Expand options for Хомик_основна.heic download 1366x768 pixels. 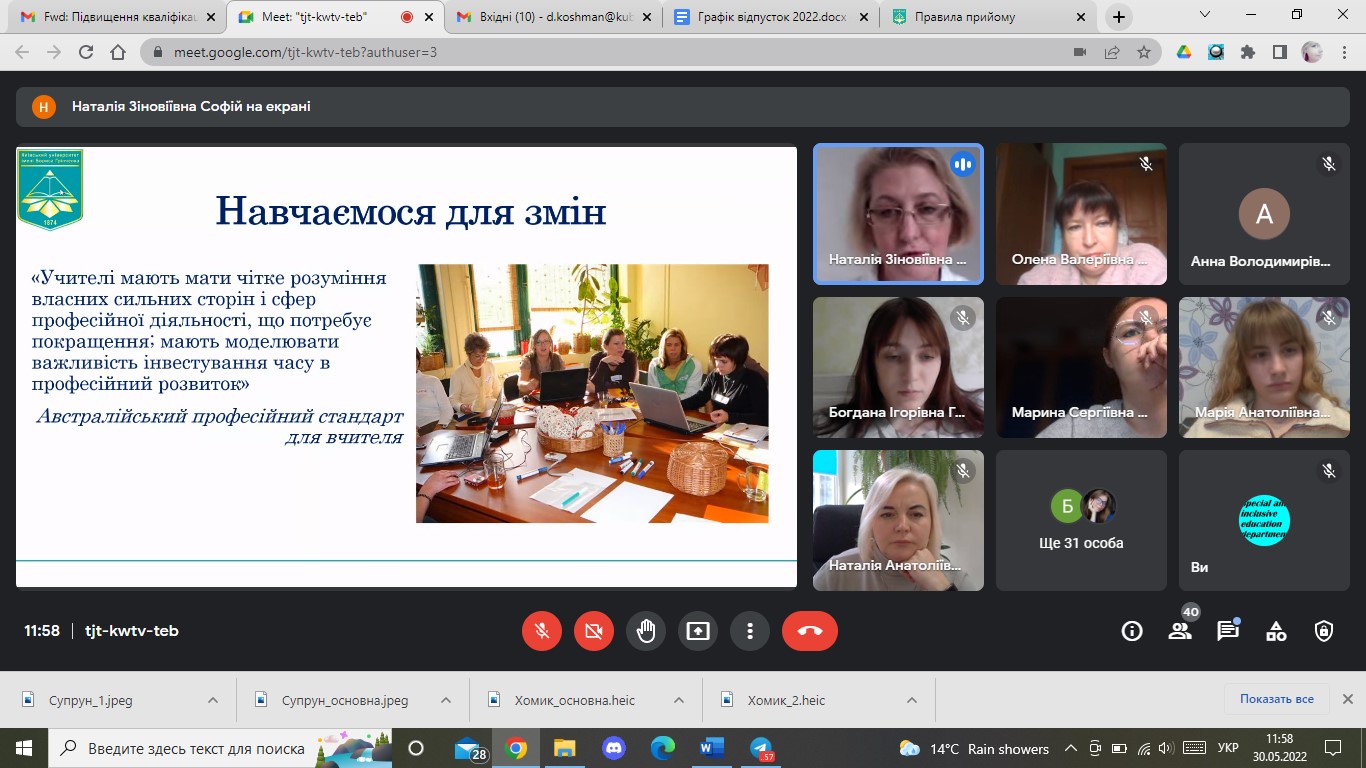click(679, 700)
